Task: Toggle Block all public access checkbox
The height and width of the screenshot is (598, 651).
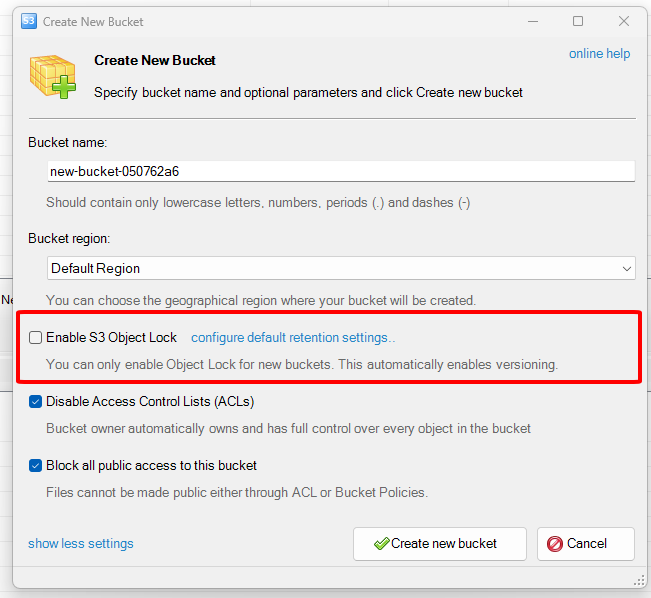Action: pyautogui.click(x=36, y=466)
